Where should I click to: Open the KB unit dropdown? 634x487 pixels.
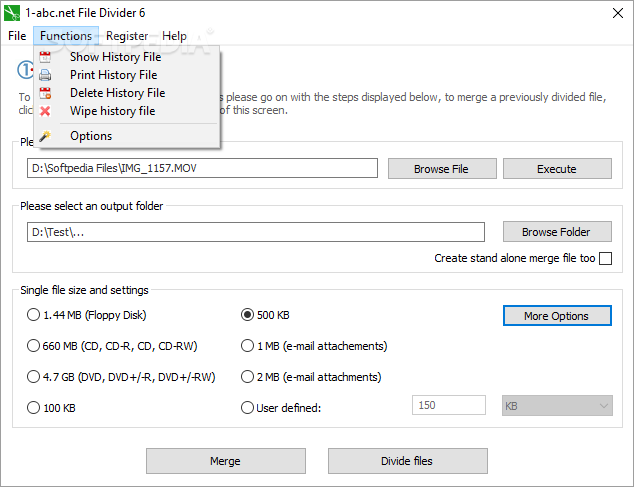pyautogui.click(x=557, y=406)
